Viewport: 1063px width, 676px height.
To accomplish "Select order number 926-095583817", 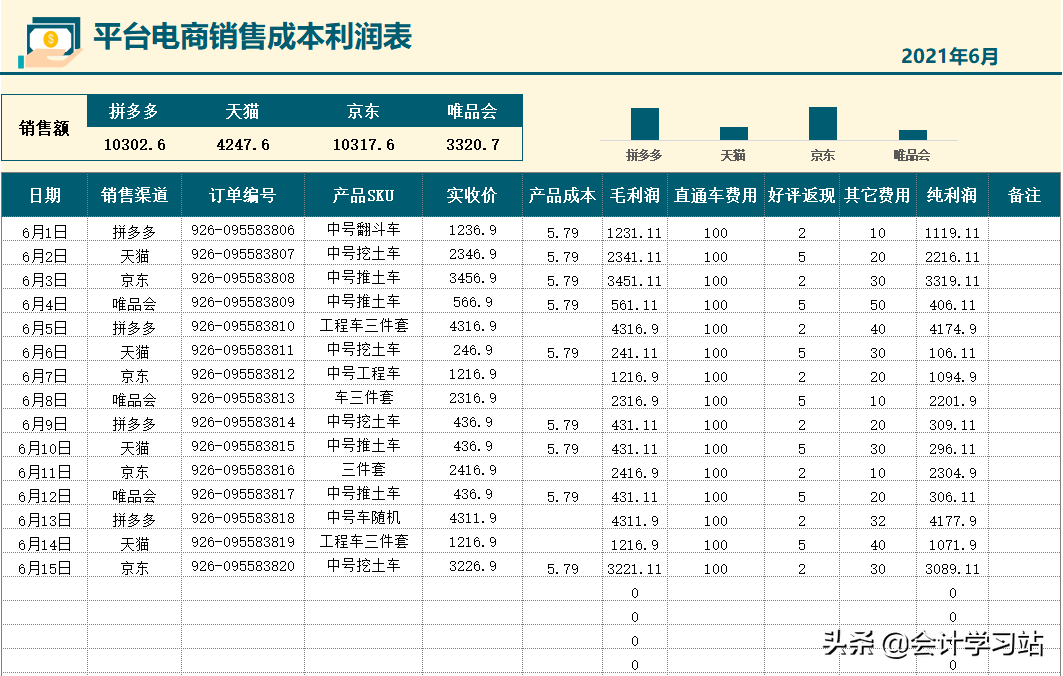I will 243,494.
